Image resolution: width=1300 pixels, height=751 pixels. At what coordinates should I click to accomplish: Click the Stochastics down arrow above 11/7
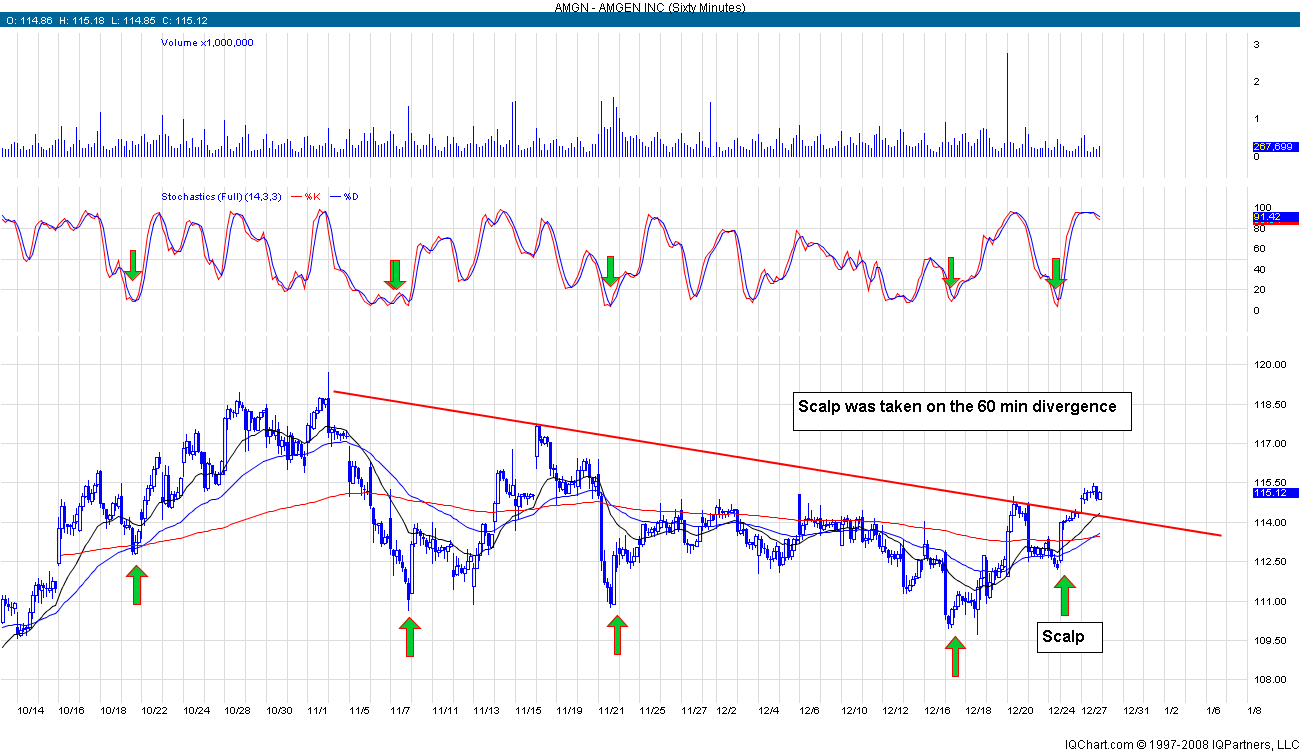pyautogui.click(x=395, y=275)
